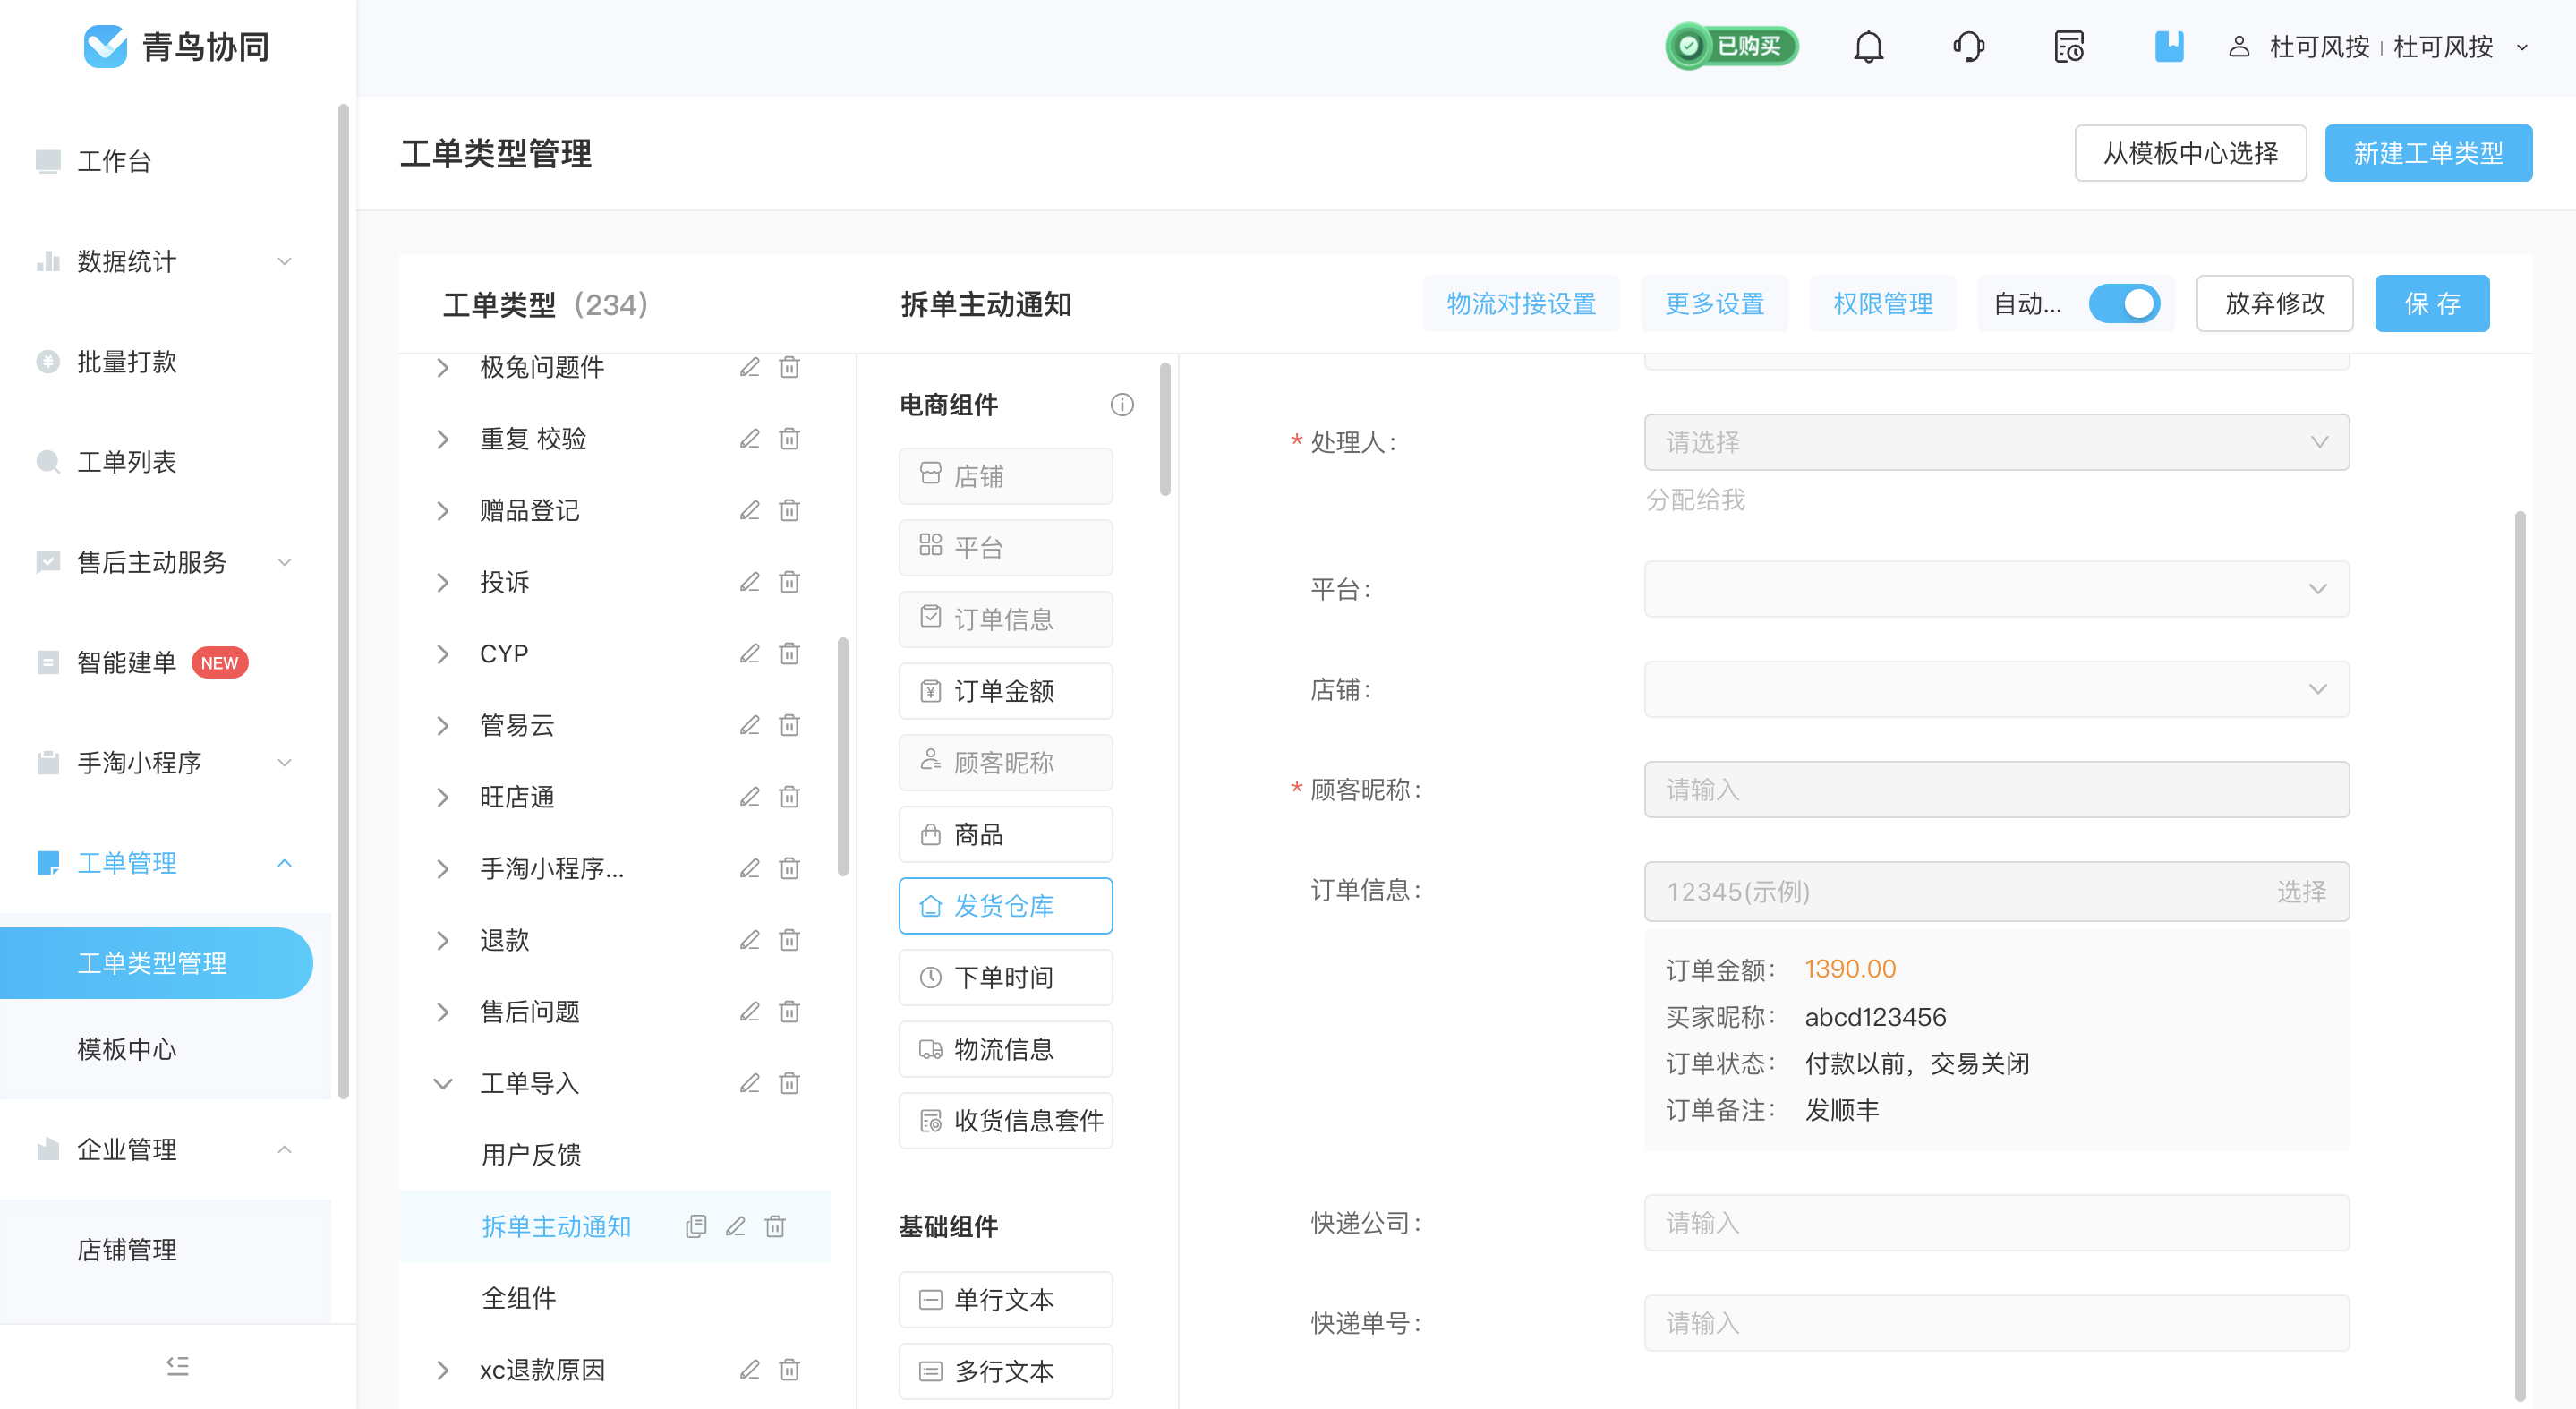This screenshot has width=2576, height=1409.
Task: Edit the 重复 校验 ticket type
Action: coord(749,439)
